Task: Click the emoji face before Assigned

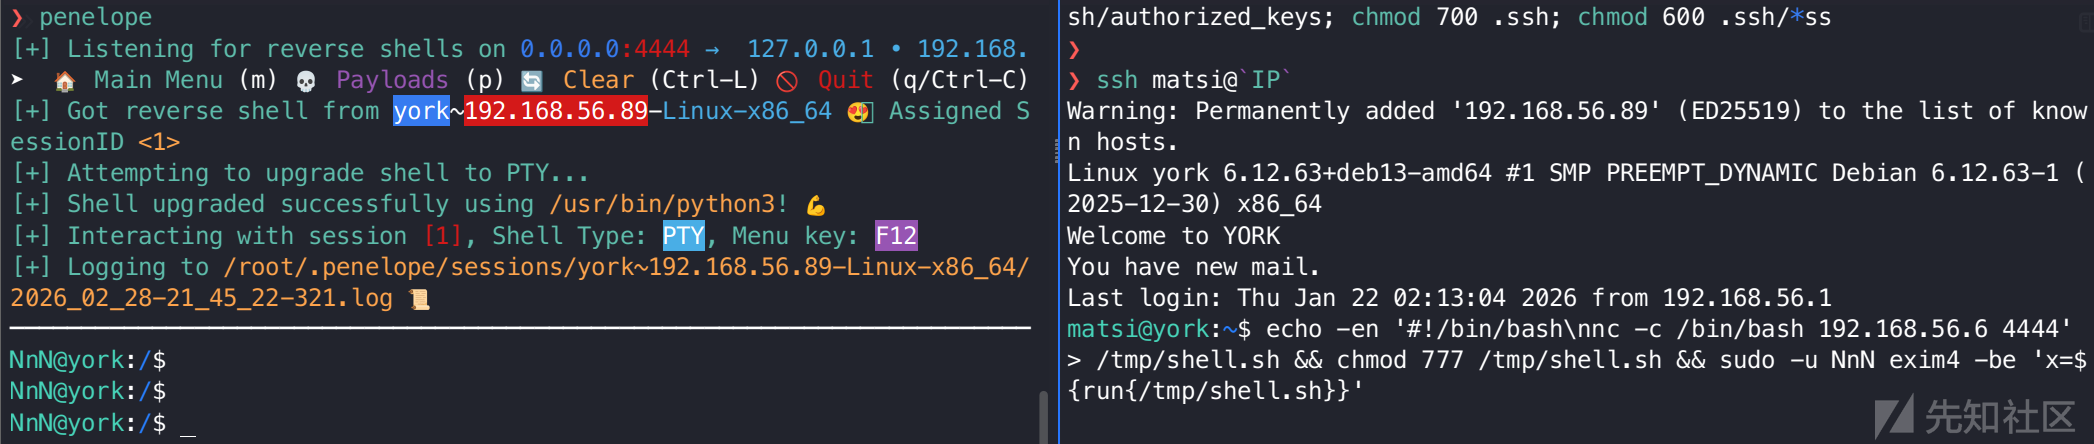Action: [859, 112]
